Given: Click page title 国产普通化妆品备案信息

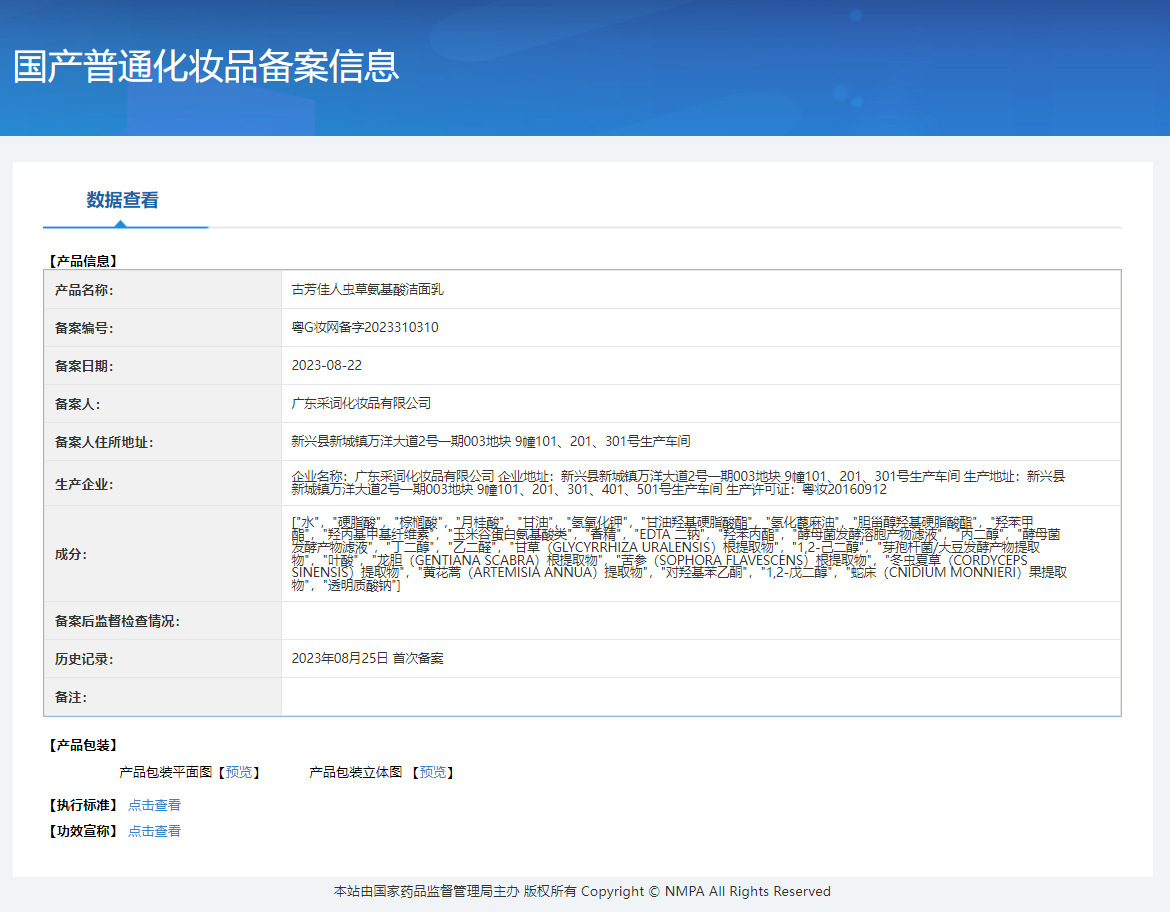Looking at the screenshot, I should (x=206, y=66).
